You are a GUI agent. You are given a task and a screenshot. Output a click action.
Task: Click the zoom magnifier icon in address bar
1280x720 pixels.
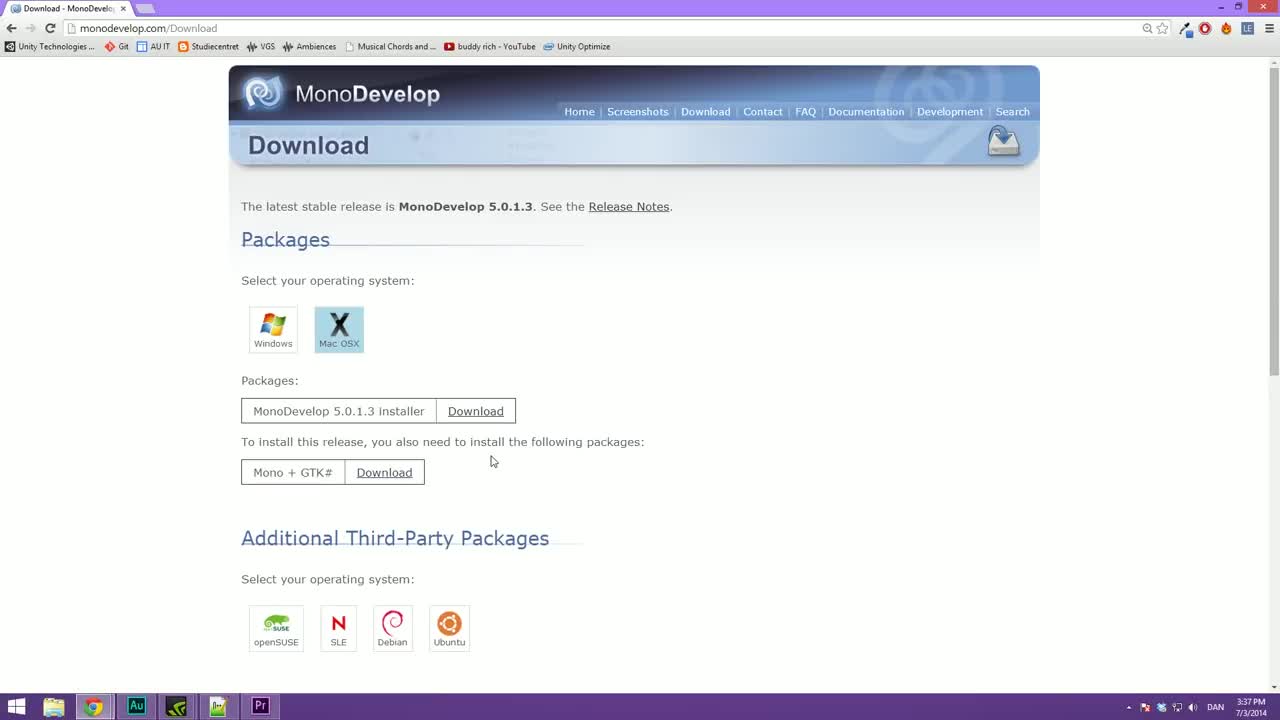click(x=1147, y=28)
